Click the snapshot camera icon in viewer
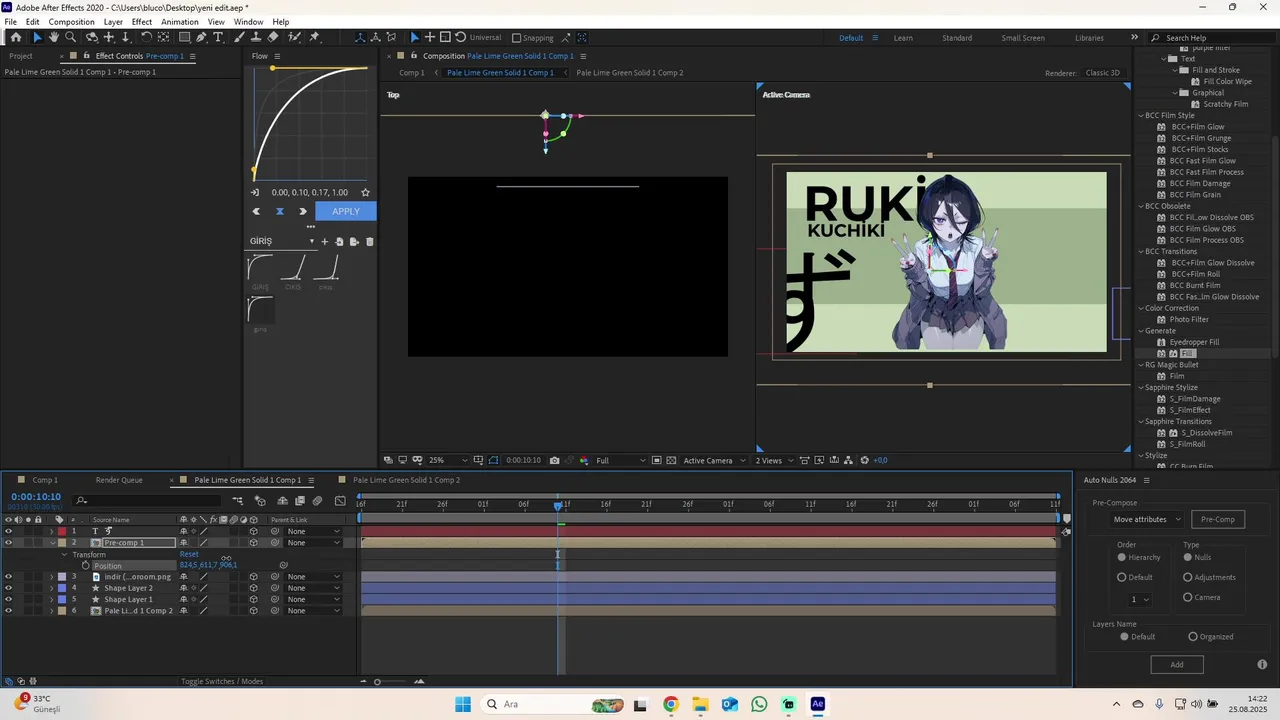Screen dimensions: 1280x720 click(x=554, y=460)
